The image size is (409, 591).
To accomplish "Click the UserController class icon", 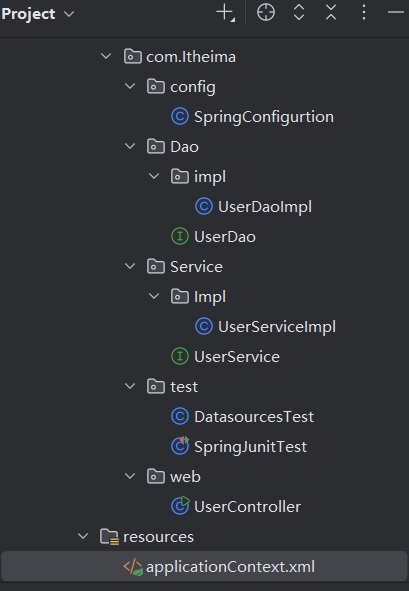I will pyautogui.click(x=180, y=506).
